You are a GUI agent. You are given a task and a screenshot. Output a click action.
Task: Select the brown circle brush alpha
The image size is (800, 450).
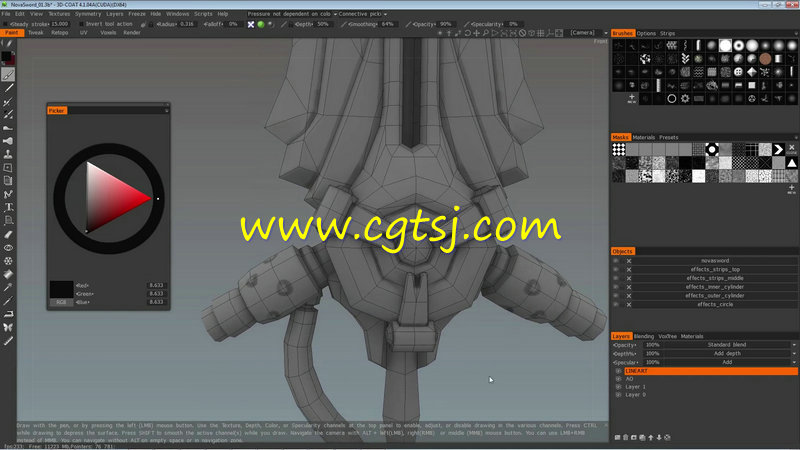click(765, 59)
